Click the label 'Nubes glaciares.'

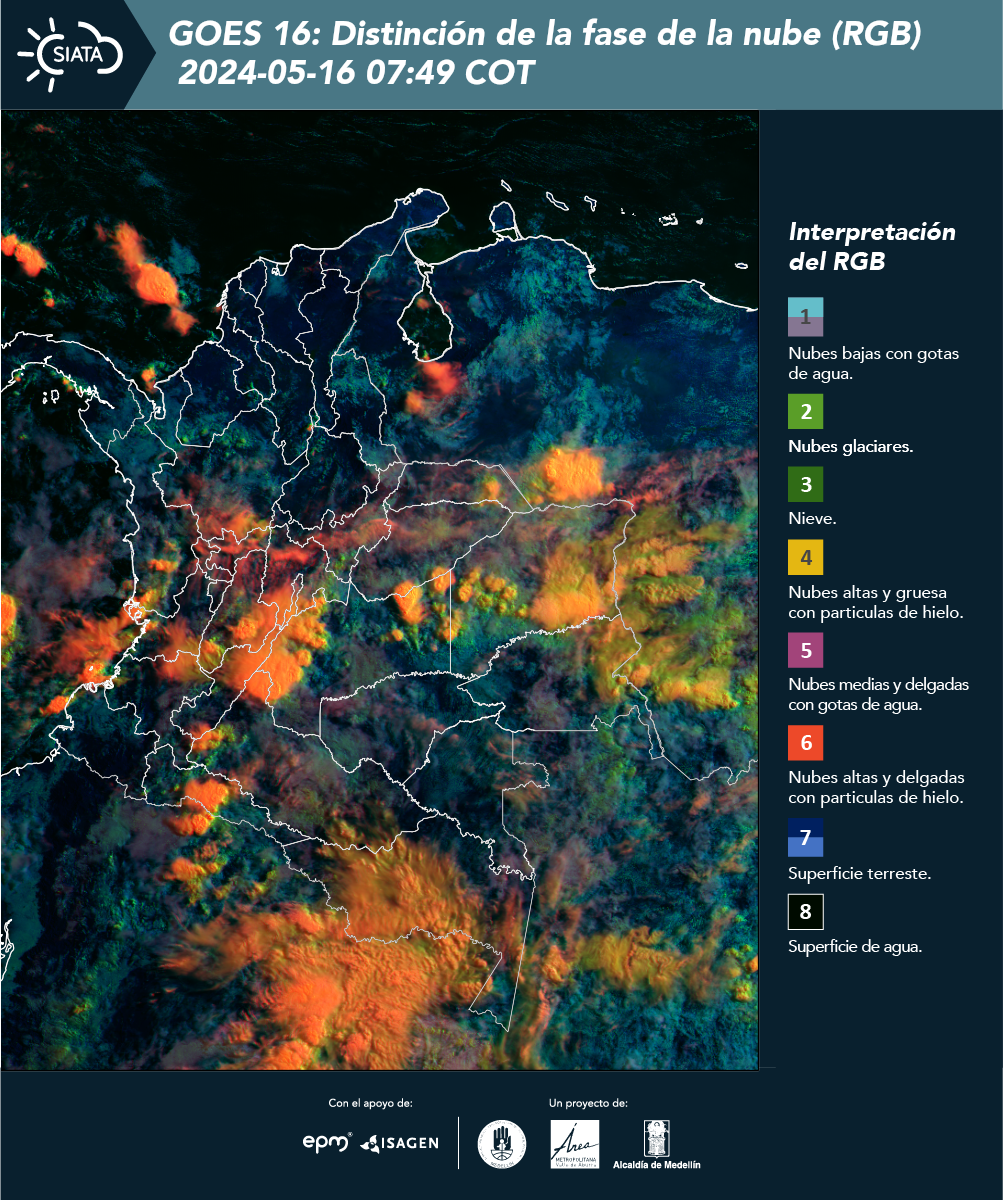coord(850,447)
